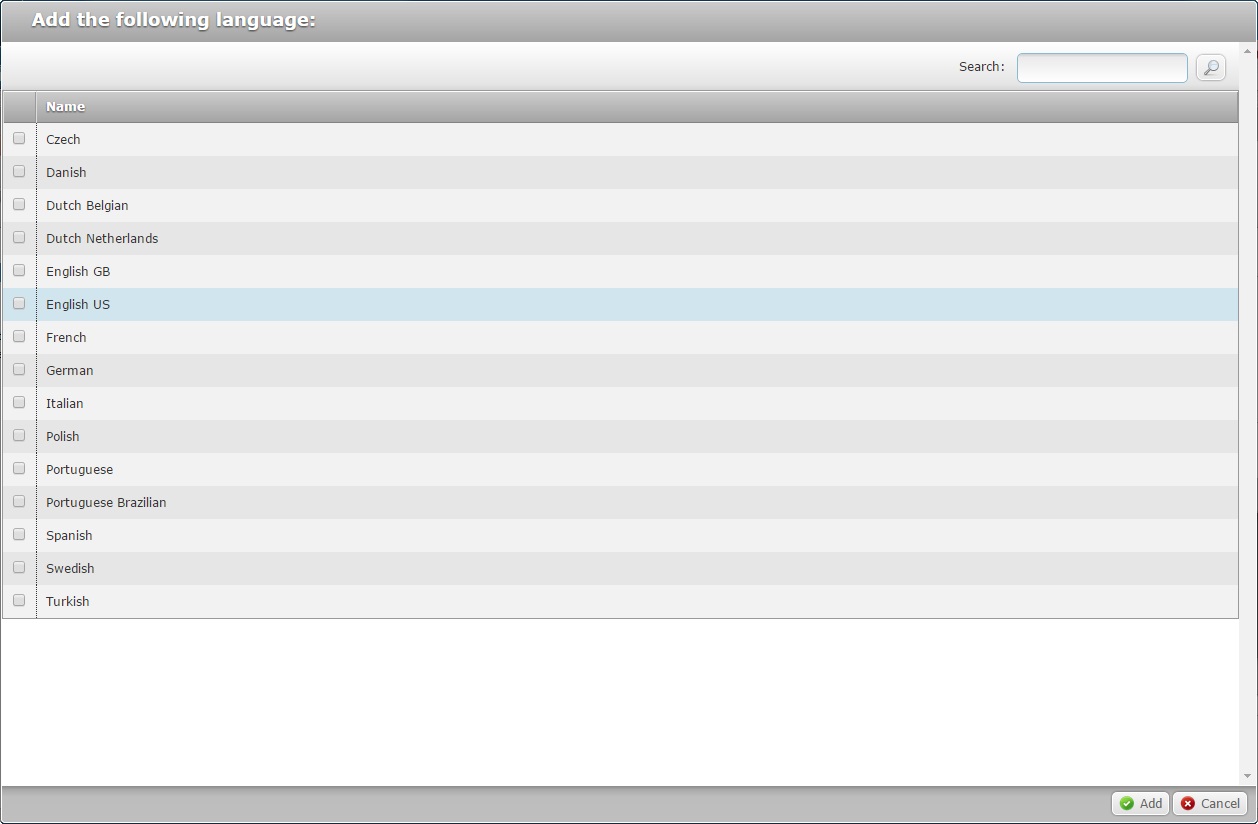This screenshot has width=1258, height=824.
Task: Click the 'German' row text
Action: (70, 371)
